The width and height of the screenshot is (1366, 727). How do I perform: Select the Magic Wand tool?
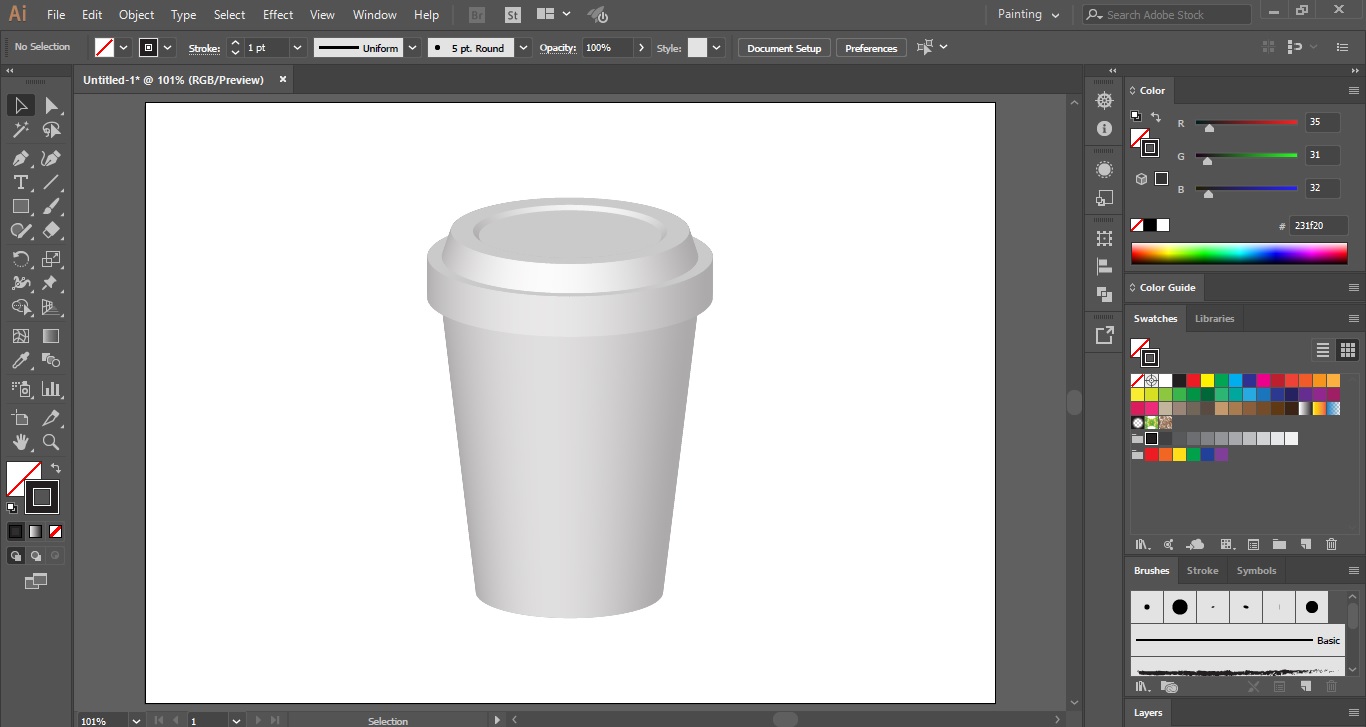pyautogui.click(x=20, y=129)
